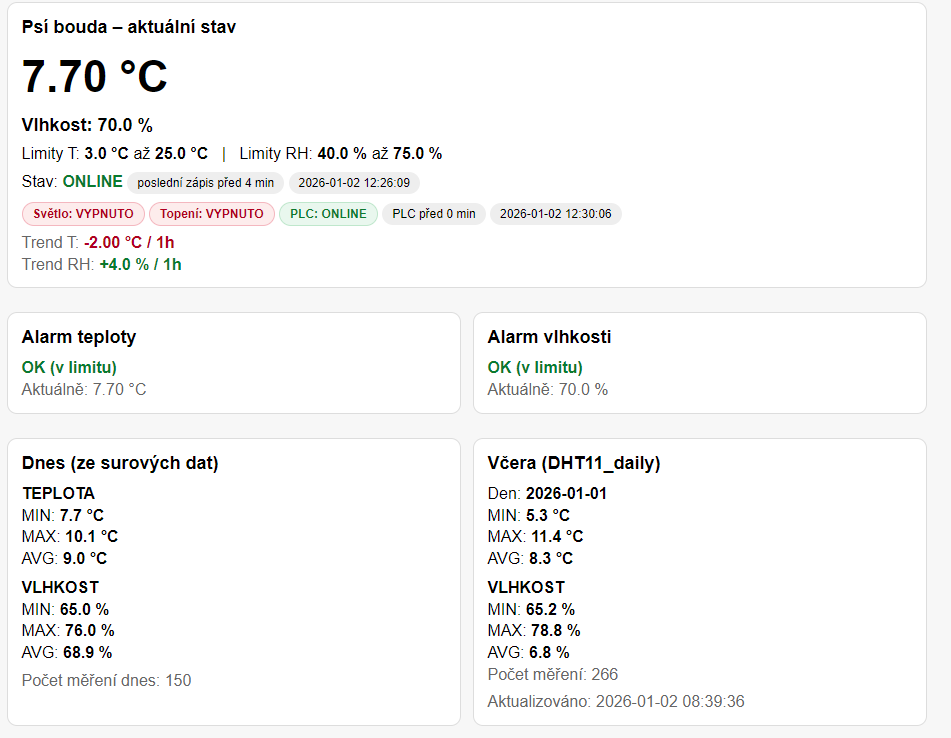
Task: Click the 'Psí bouda – aktuální stav' heading
Action: (x=129, y=27)
